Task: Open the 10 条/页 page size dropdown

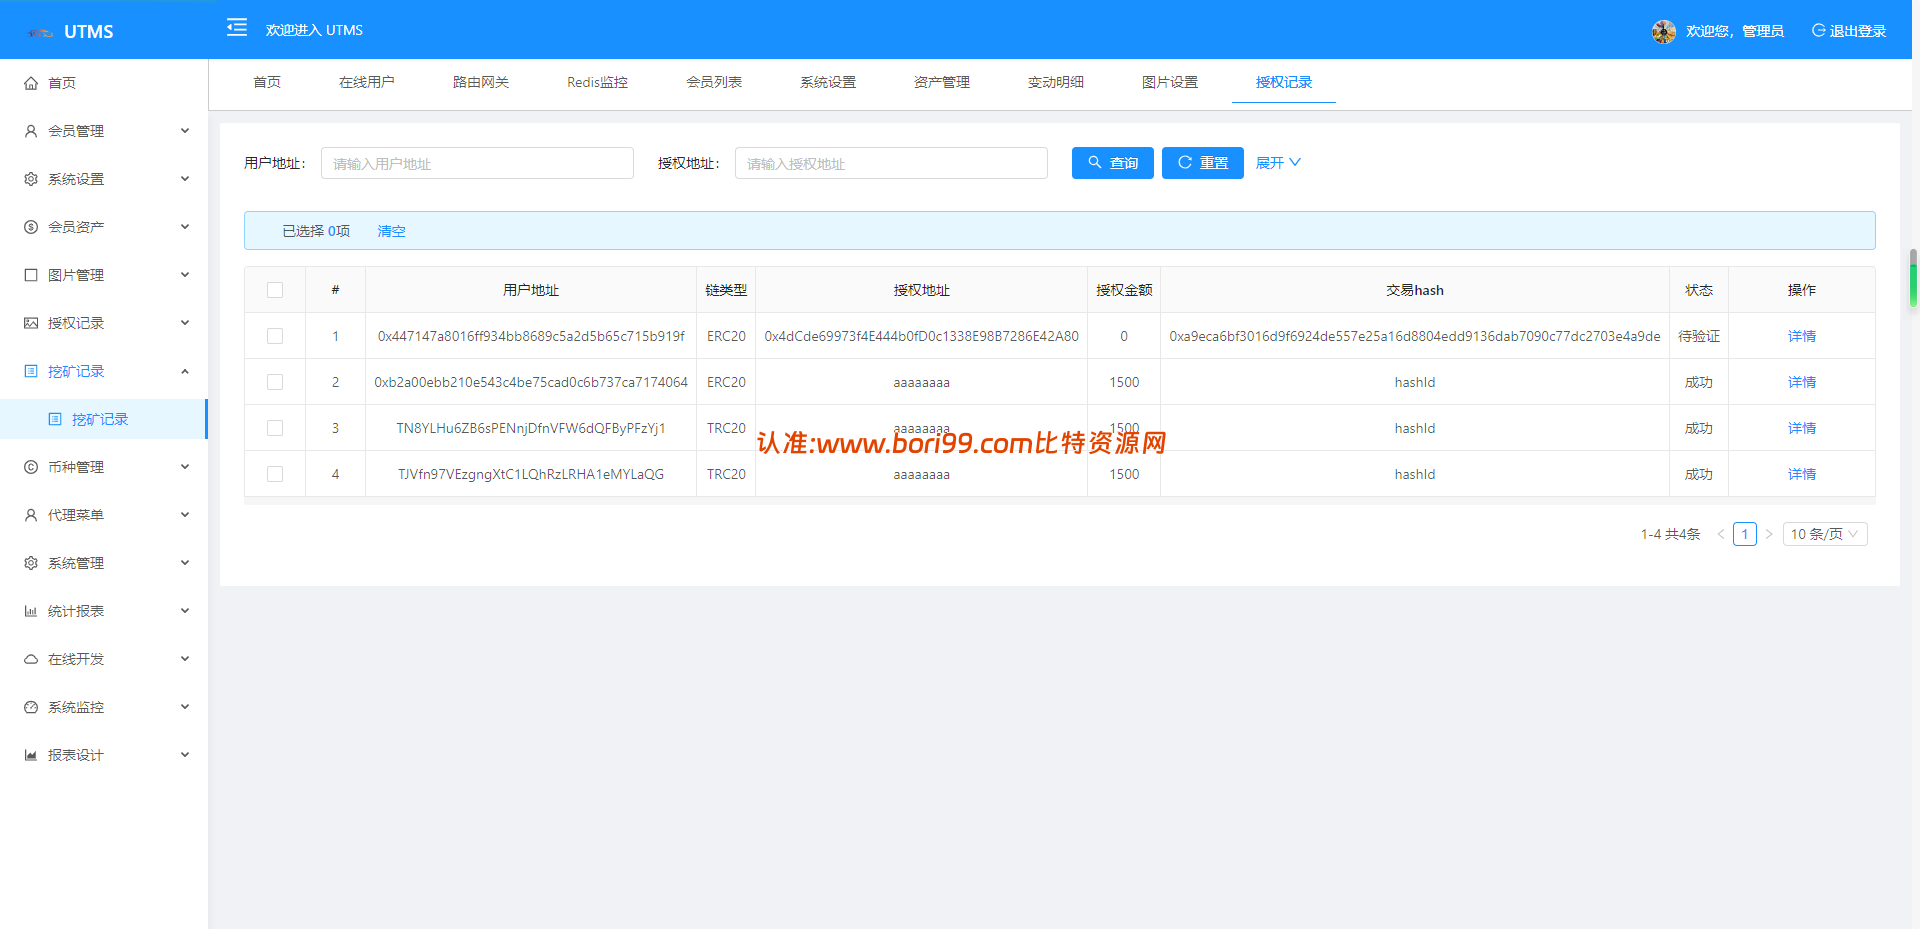Action: click(x=1825, y=534)
